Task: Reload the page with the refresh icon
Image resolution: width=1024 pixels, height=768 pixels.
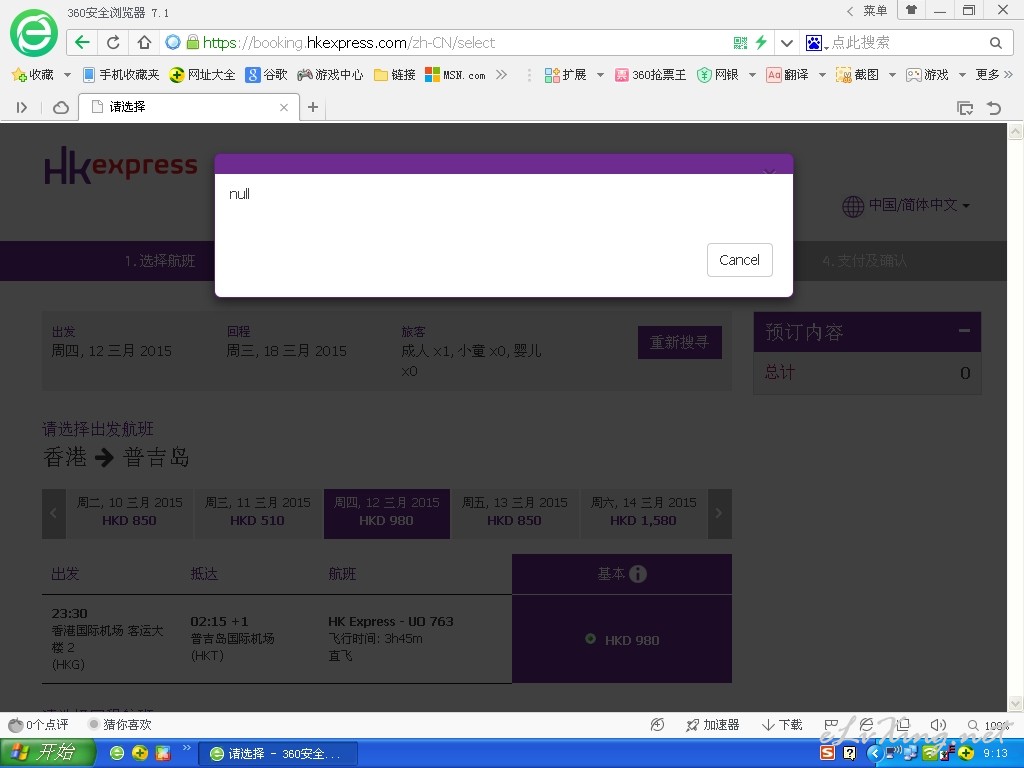Action: click(x=113, y=42)
